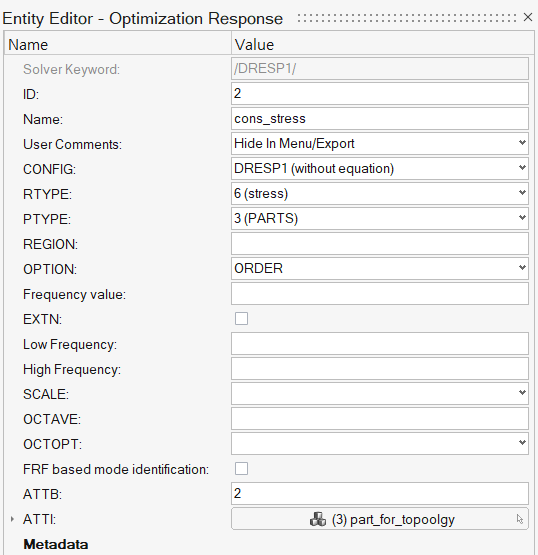Open the User Comments dropdown

pyautogui.click(x=380, y=143)
